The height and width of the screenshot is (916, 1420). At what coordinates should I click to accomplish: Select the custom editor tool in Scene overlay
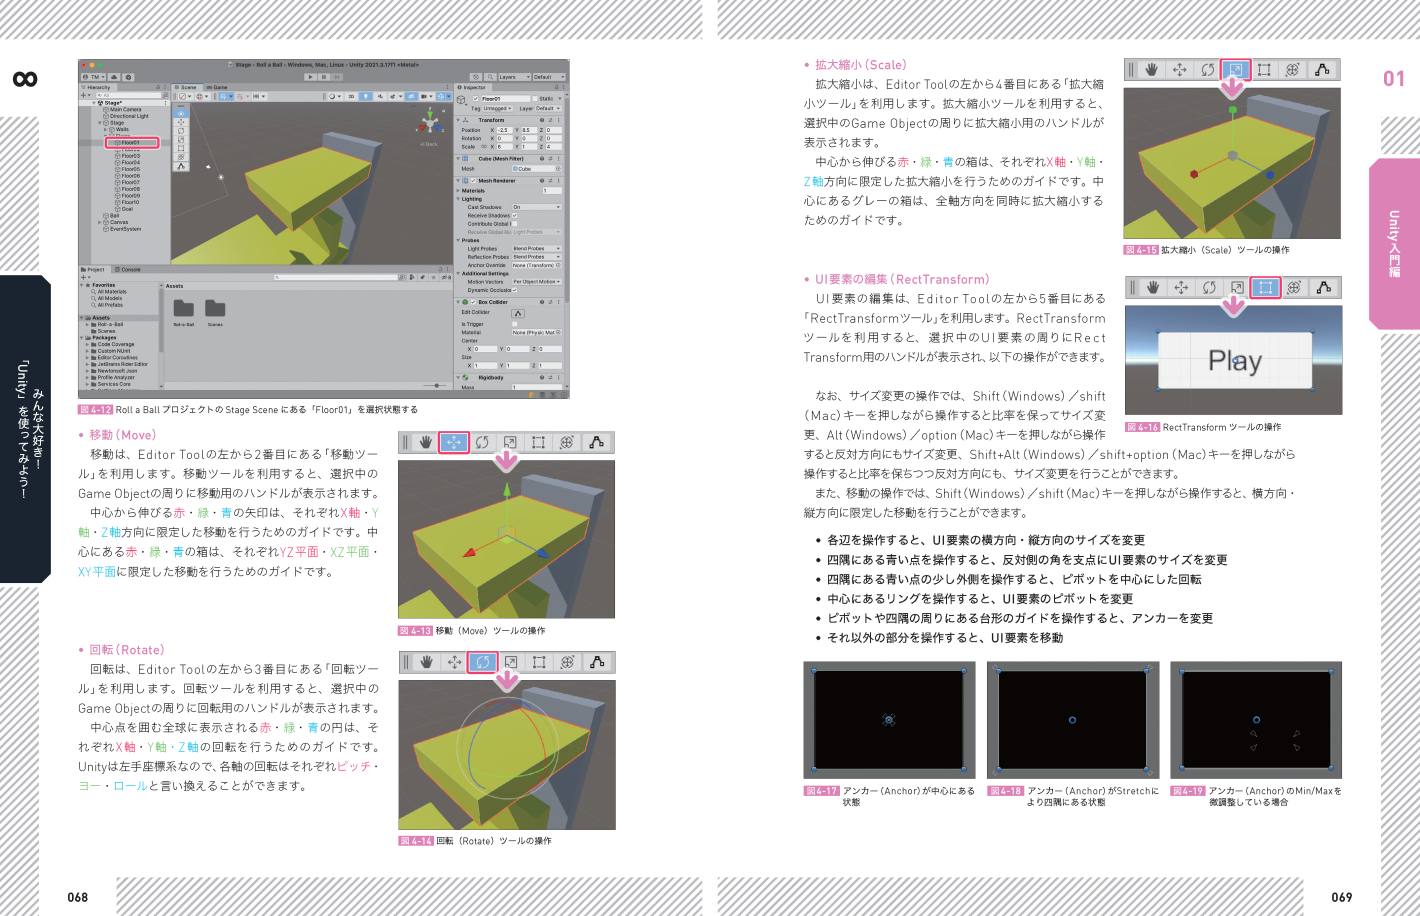click(x=181, y=166)
